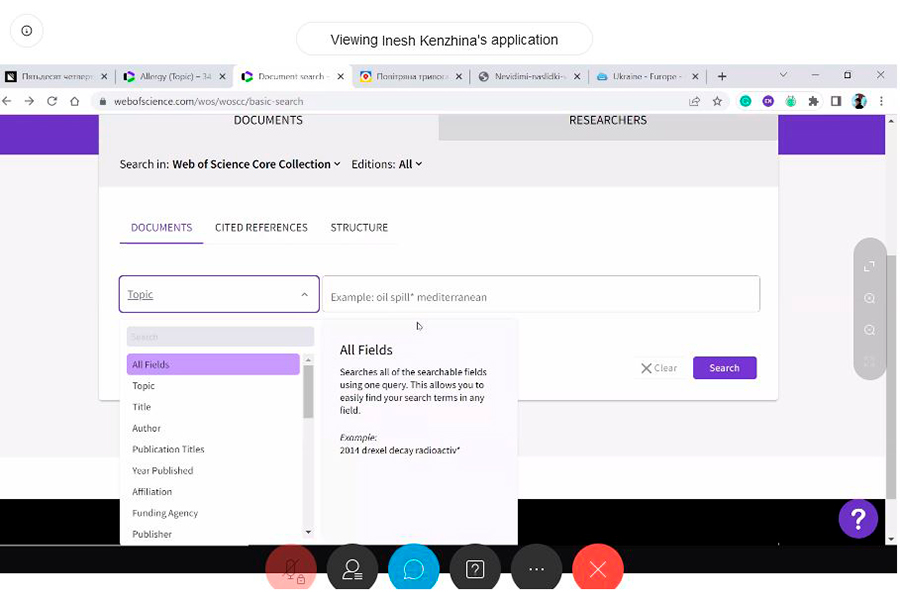The height and width of the screenshot is (600, 900).
Task: Collapse the Topic field selector
Action: (219, 294)
